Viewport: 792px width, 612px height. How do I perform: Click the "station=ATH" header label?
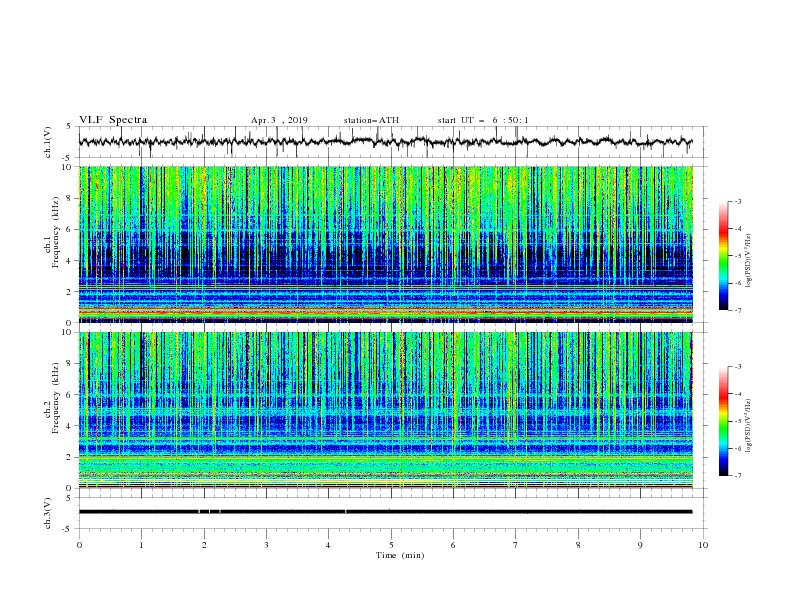(371, 120)
